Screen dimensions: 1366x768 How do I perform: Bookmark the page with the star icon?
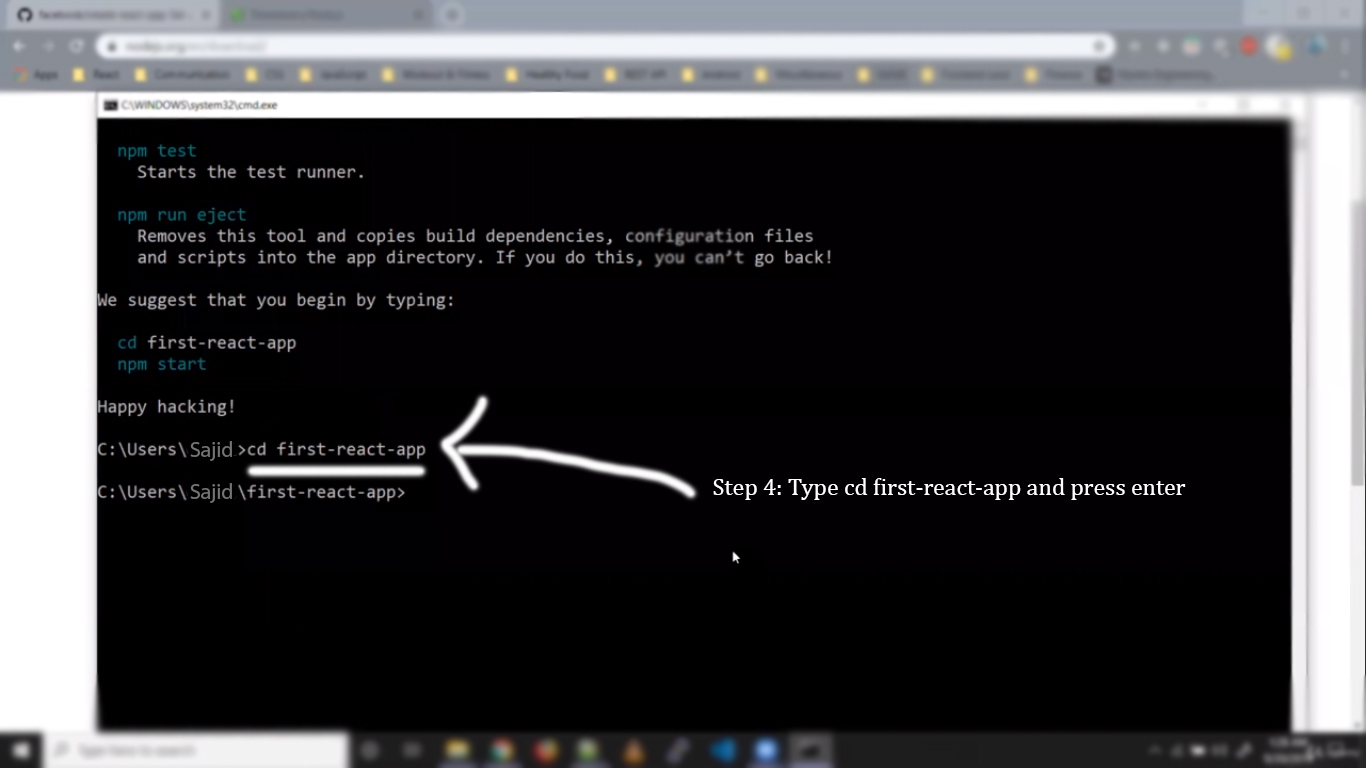1099,46
